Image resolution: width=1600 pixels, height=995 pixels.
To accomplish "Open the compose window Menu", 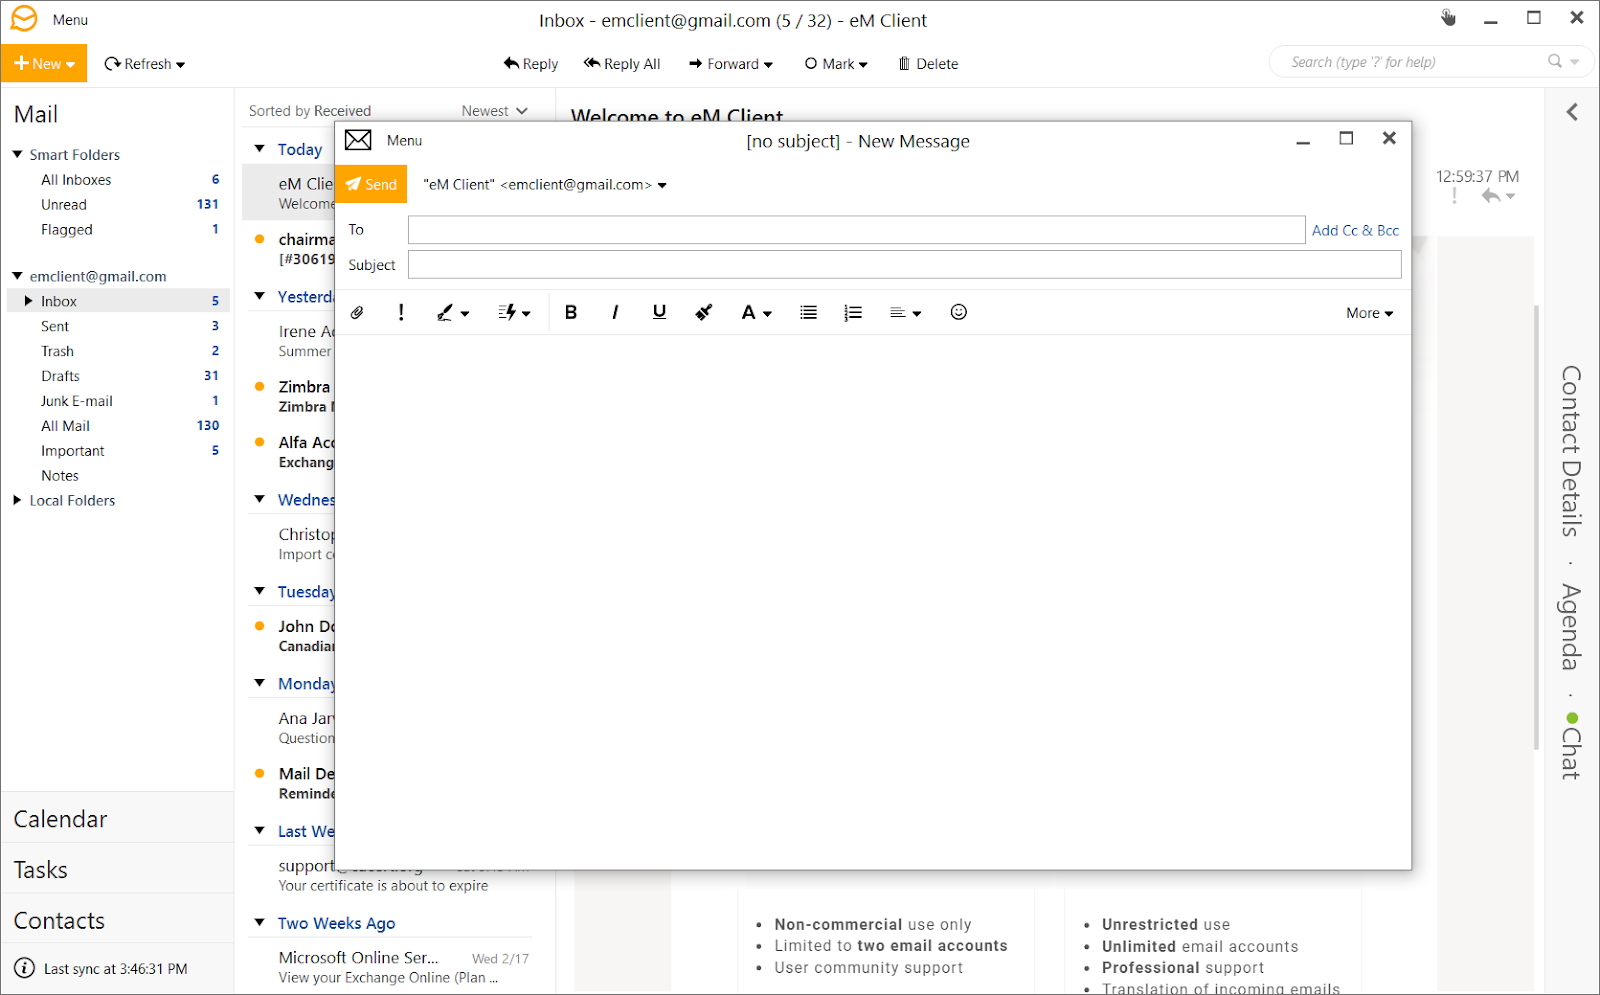I will click(x=404, y=140).
